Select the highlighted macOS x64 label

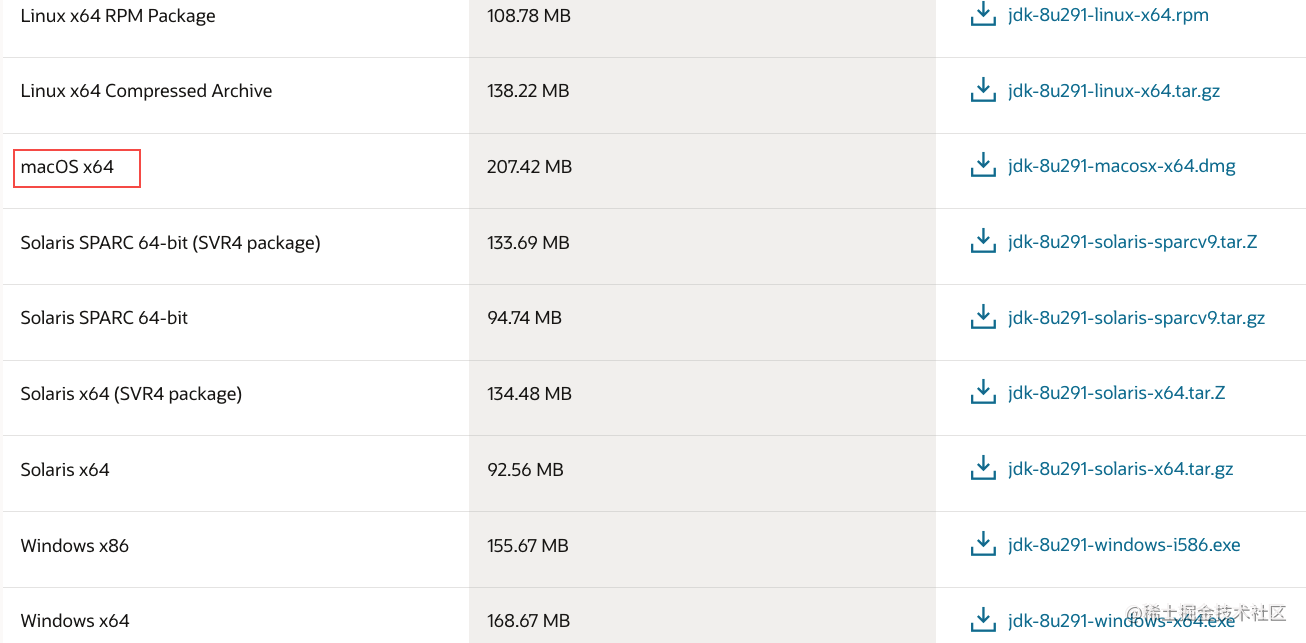pyautogui.click(x=77, y=168)
